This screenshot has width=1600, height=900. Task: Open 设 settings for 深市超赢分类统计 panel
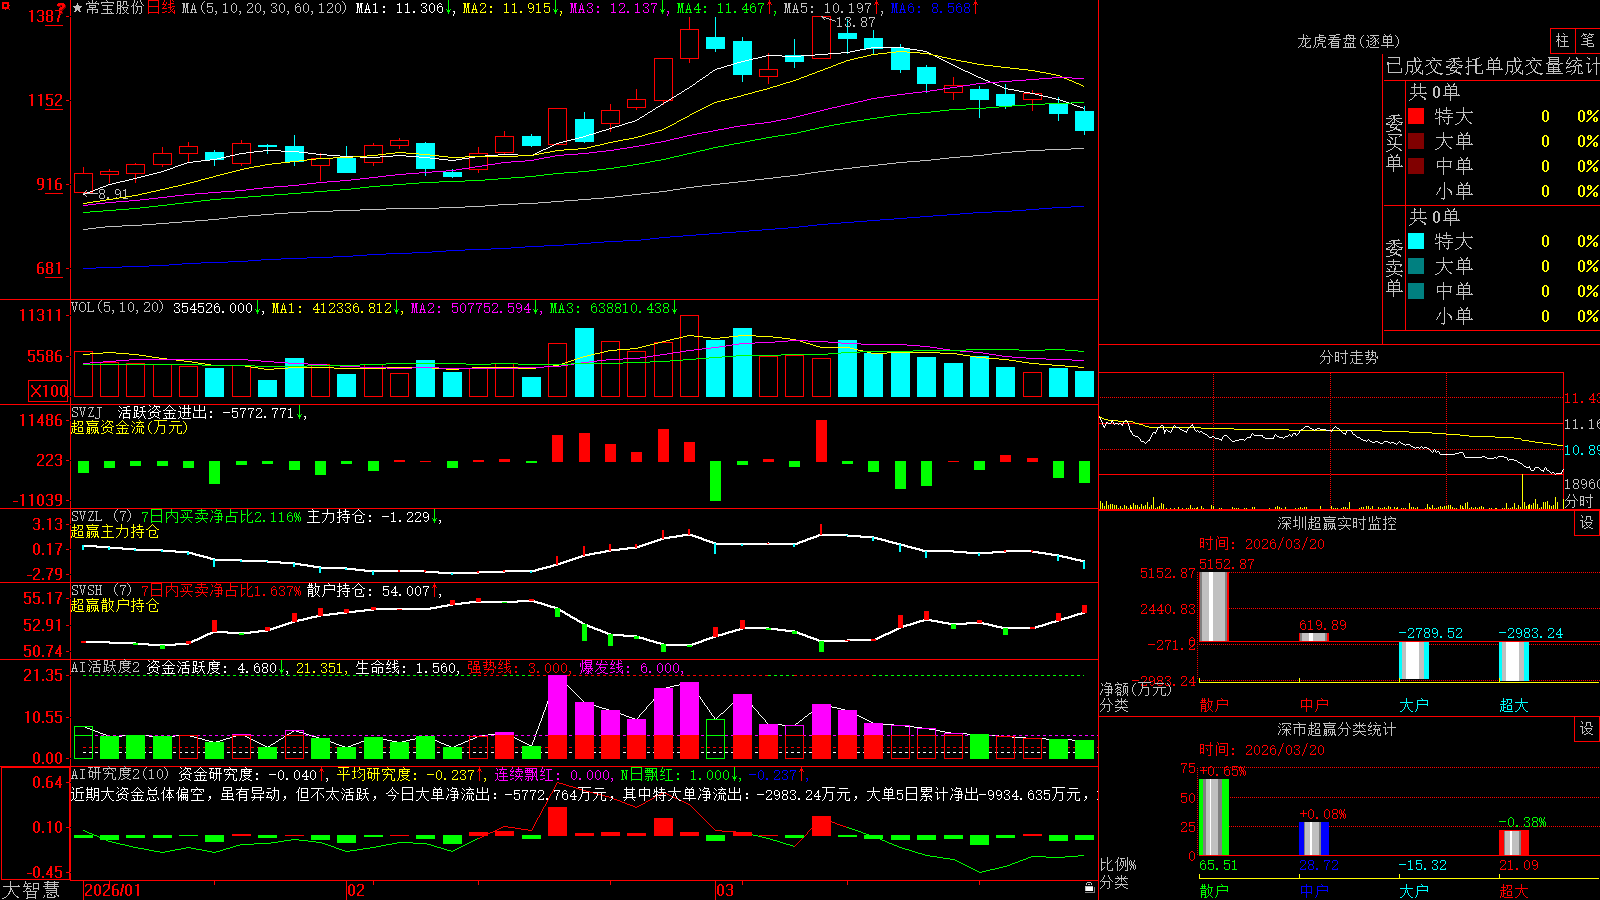1587,729
